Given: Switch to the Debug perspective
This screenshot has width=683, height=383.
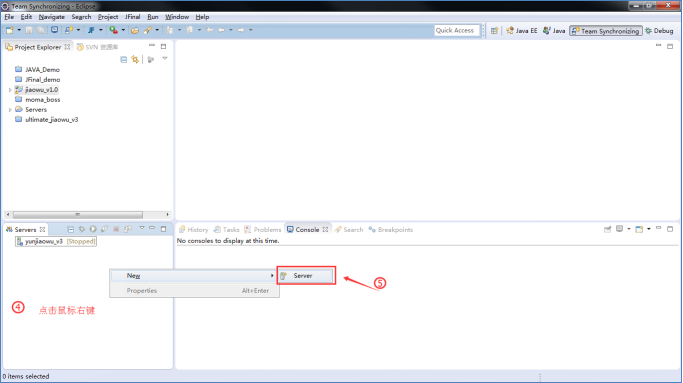Looking at the screenshot, I should click(659, 31).
